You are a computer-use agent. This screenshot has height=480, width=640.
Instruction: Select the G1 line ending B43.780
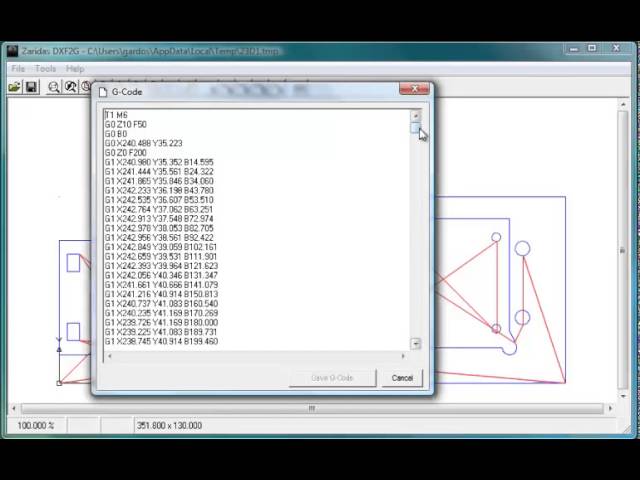159,190
